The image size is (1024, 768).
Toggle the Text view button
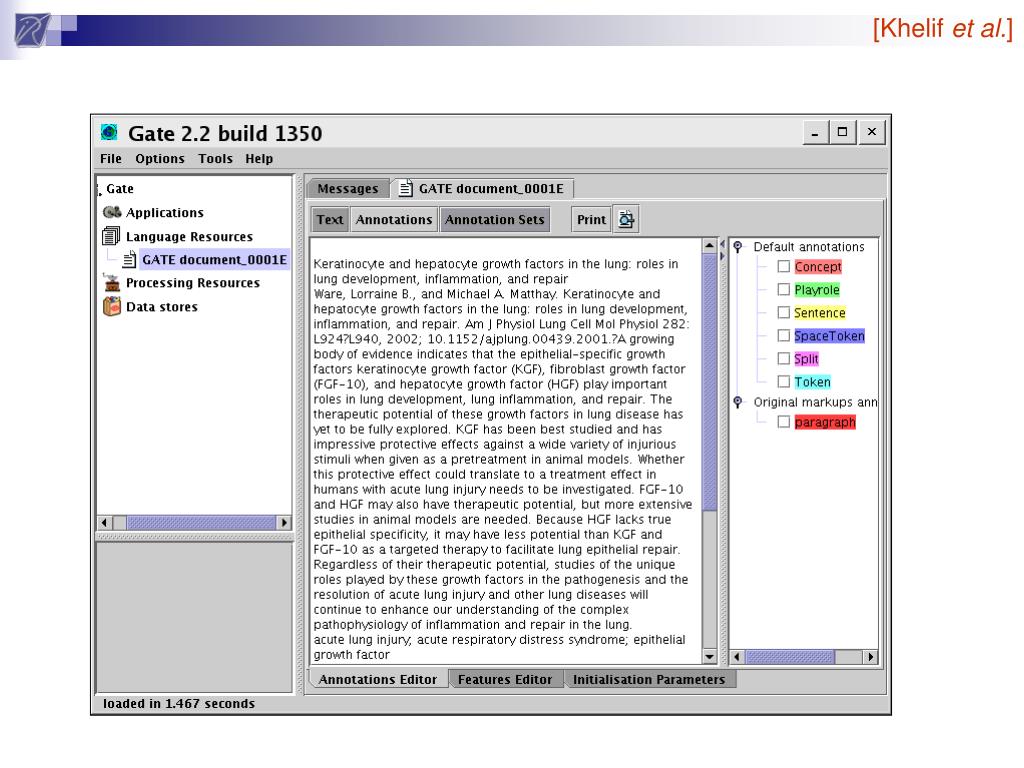[330, 219]
